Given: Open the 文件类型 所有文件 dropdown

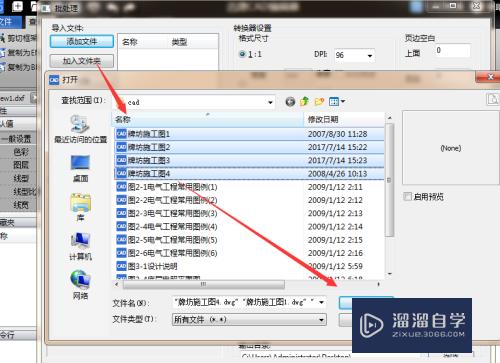Looking at the screenshot, I should pos(249,319).
